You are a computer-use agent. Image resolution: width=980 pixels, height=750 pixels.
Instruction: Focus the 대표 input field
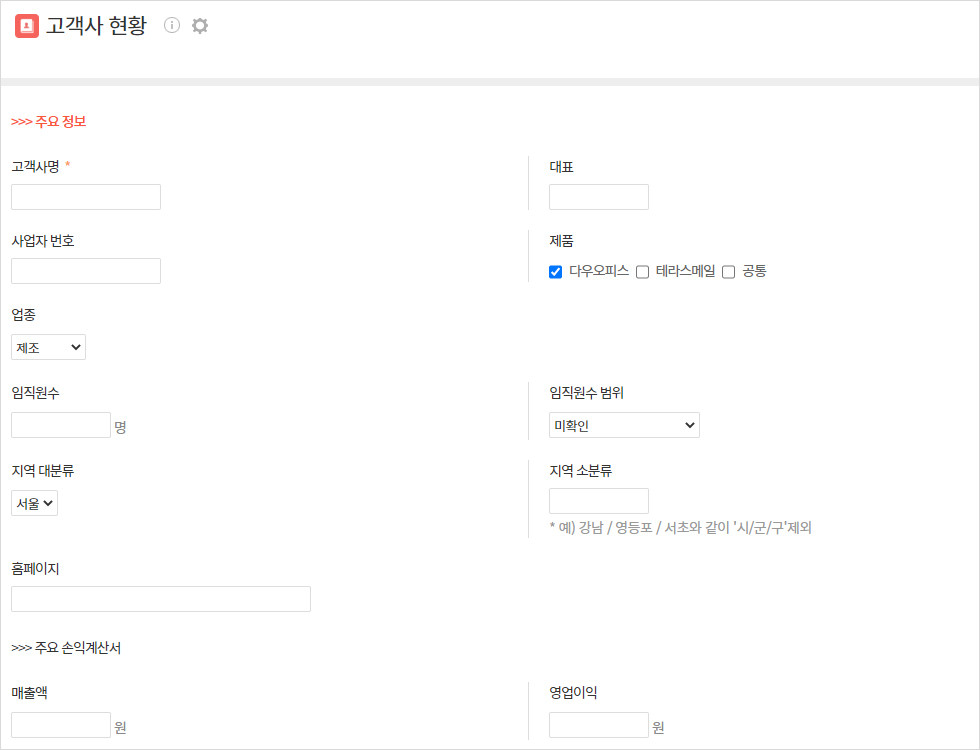pos(599,197)
